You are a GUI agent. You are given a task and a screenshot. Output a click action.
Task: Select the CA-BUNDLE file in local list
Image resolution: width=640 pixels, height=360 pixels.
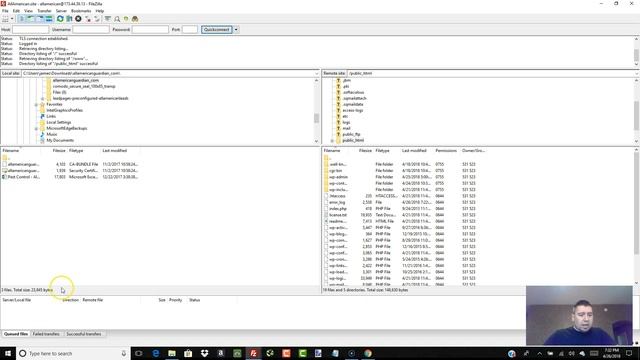click(x=69, y=164)
